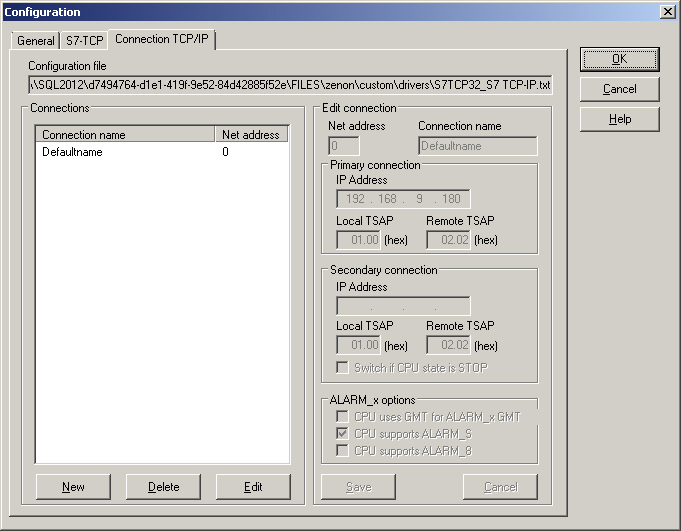Close the Configuration dialog window

click(x=667, y=11)
